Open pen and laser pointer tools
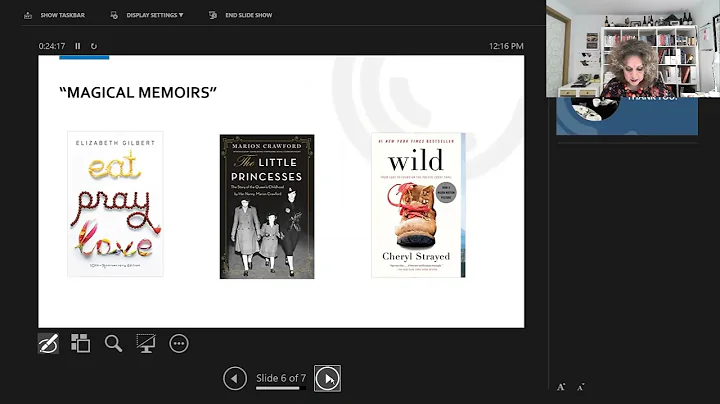The height and width of the screenshot is (404, 720). (x=48, y=343)
